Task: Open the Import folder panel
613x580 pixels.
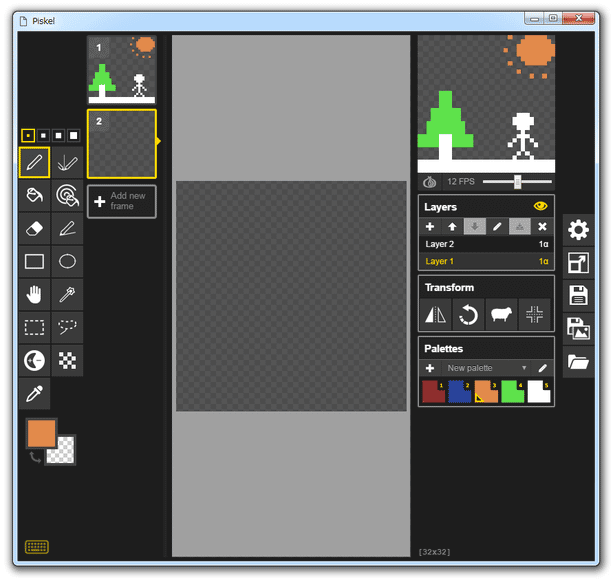Action: pyautogui.click(x=578, y=362)
